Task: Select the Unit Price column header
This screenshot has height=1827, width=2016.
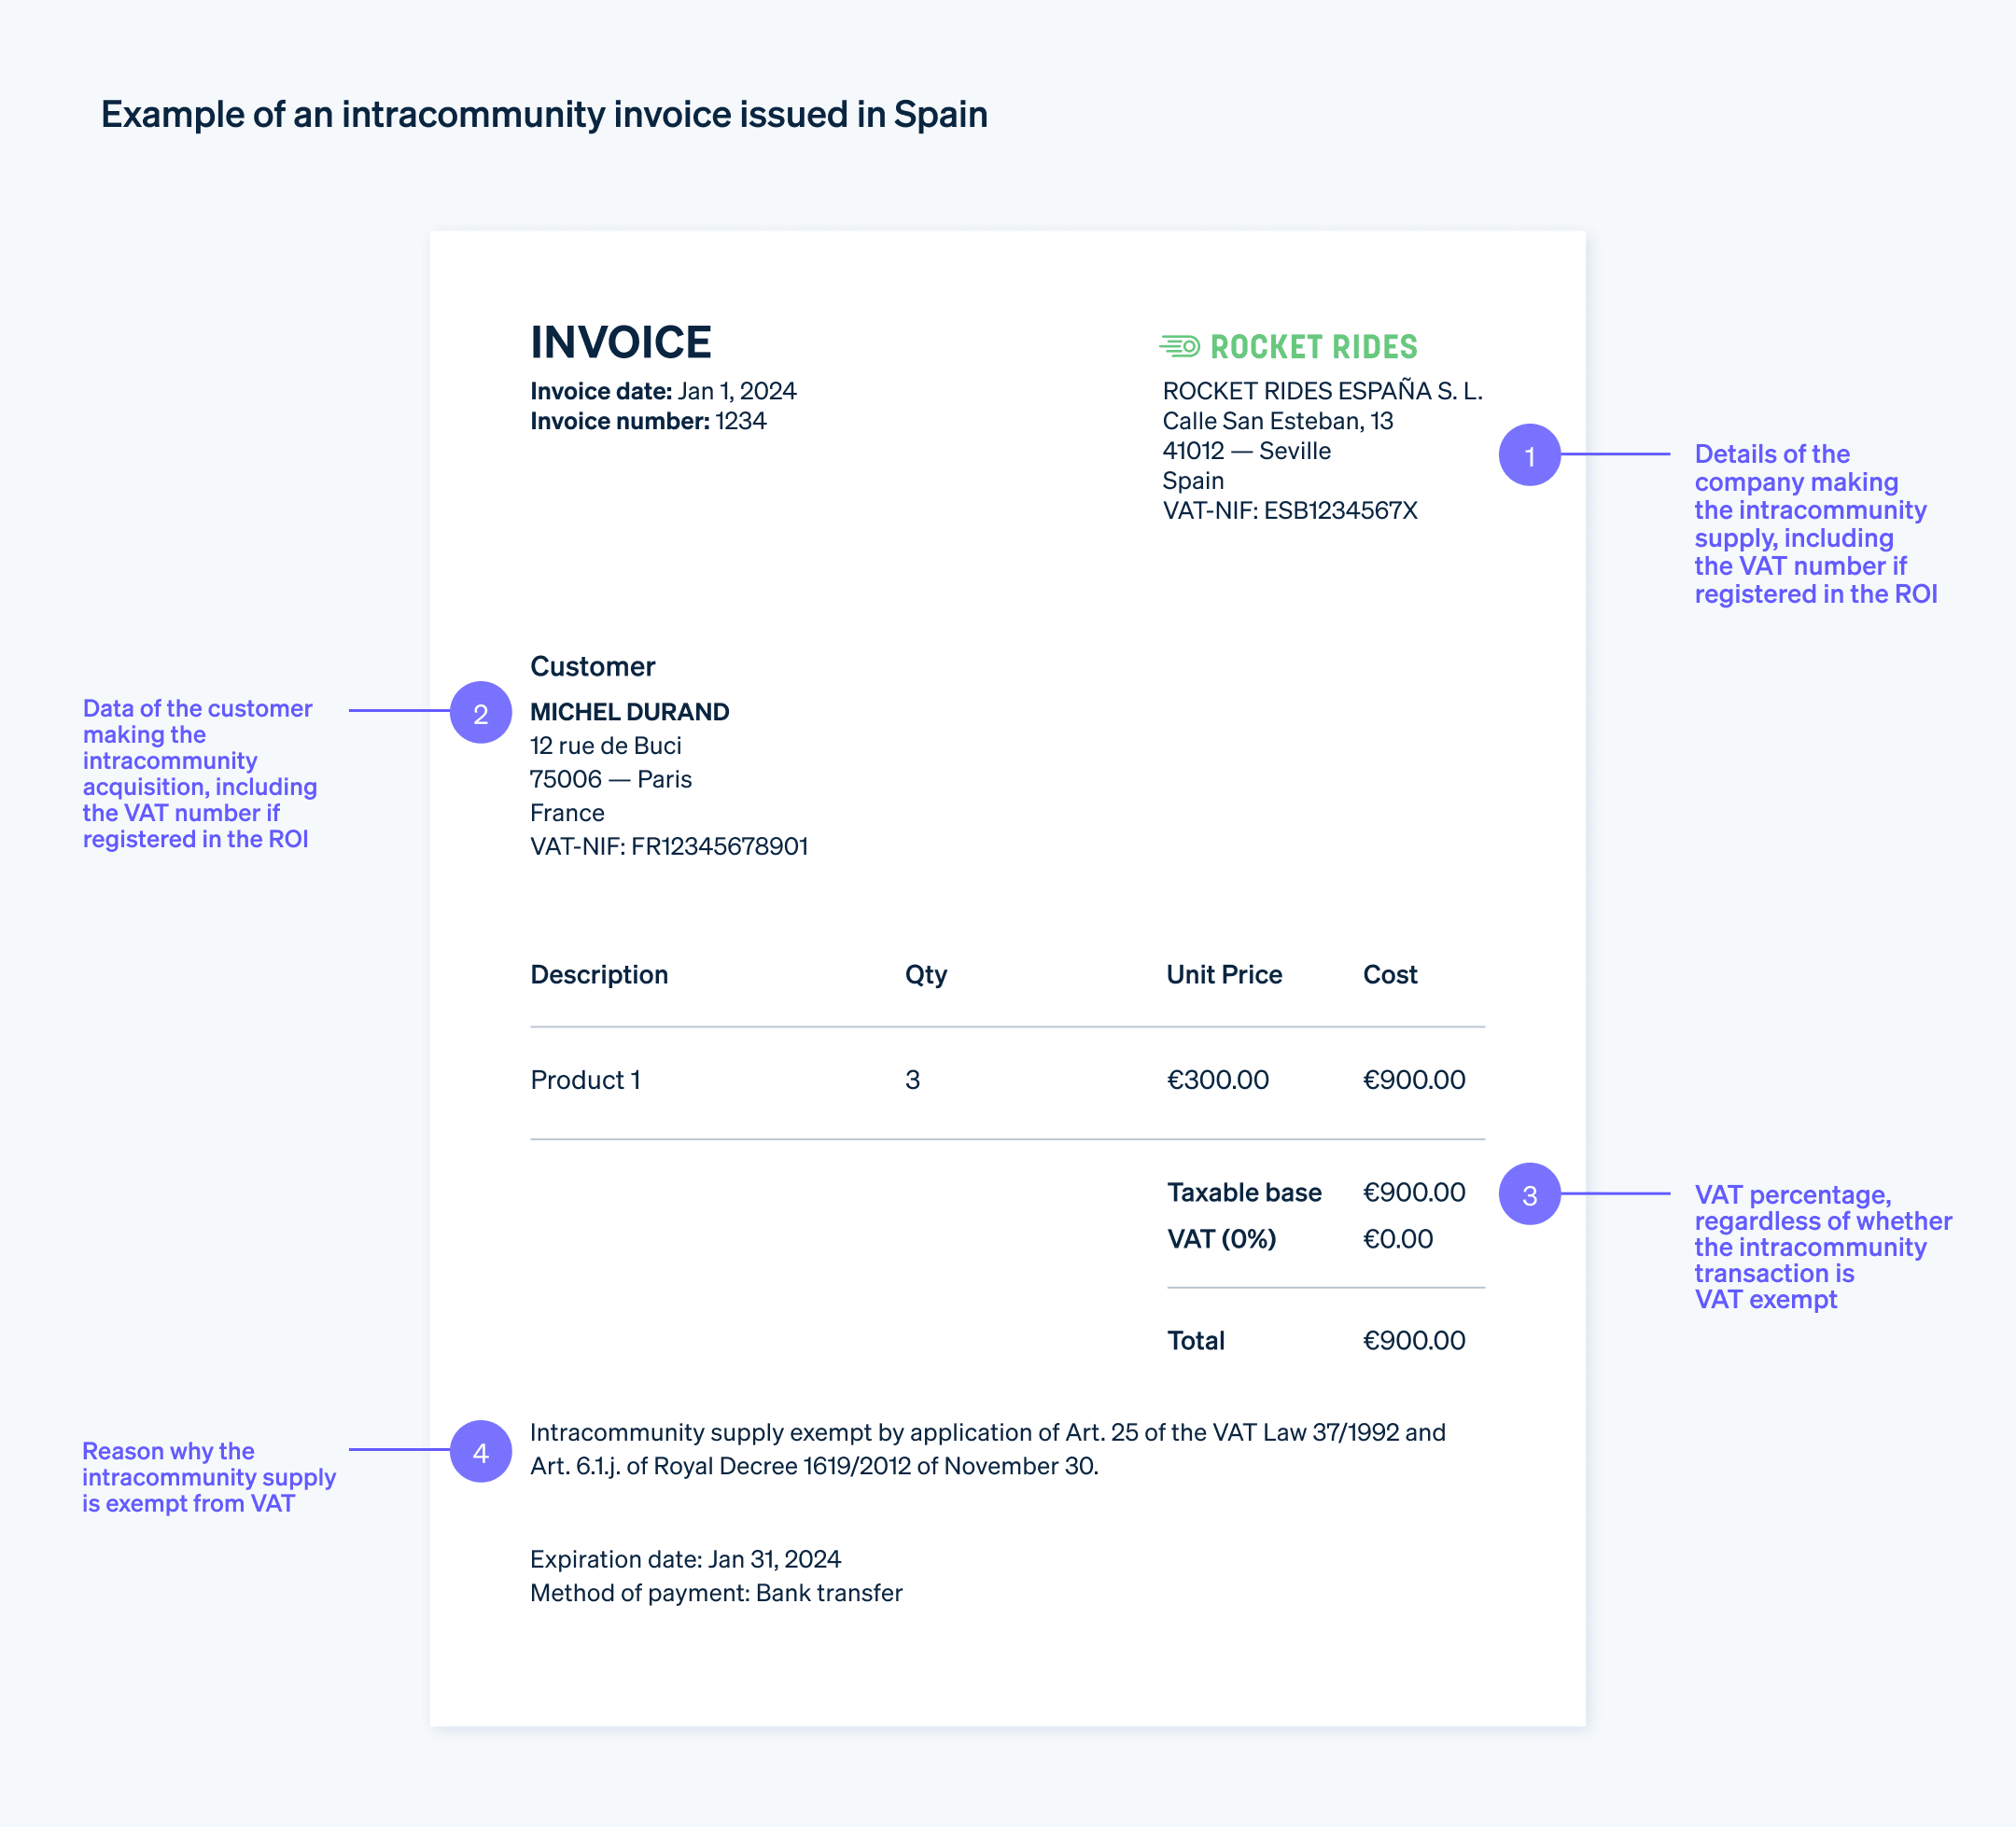Action: tap(1222, 974)
